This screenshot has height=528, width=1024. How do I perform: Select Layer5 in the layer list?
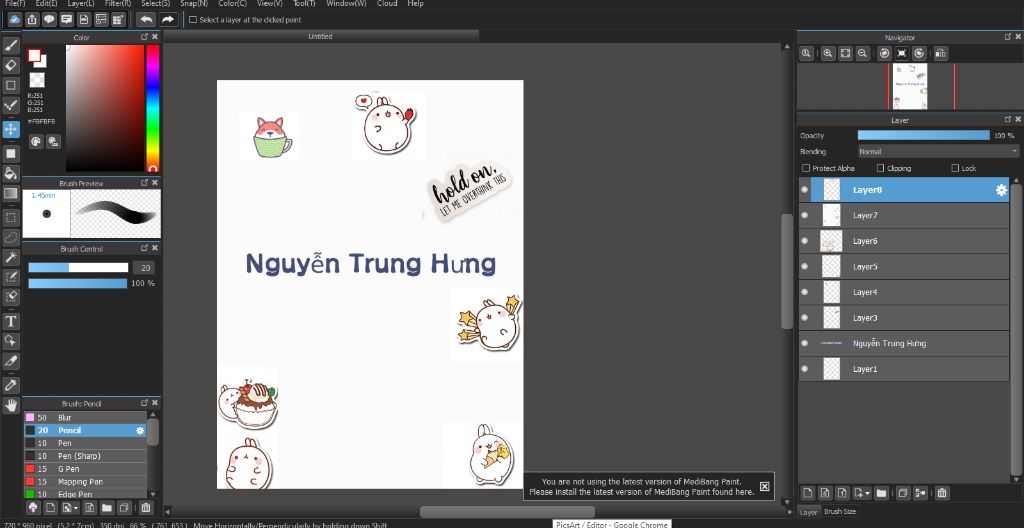(904, 267)
